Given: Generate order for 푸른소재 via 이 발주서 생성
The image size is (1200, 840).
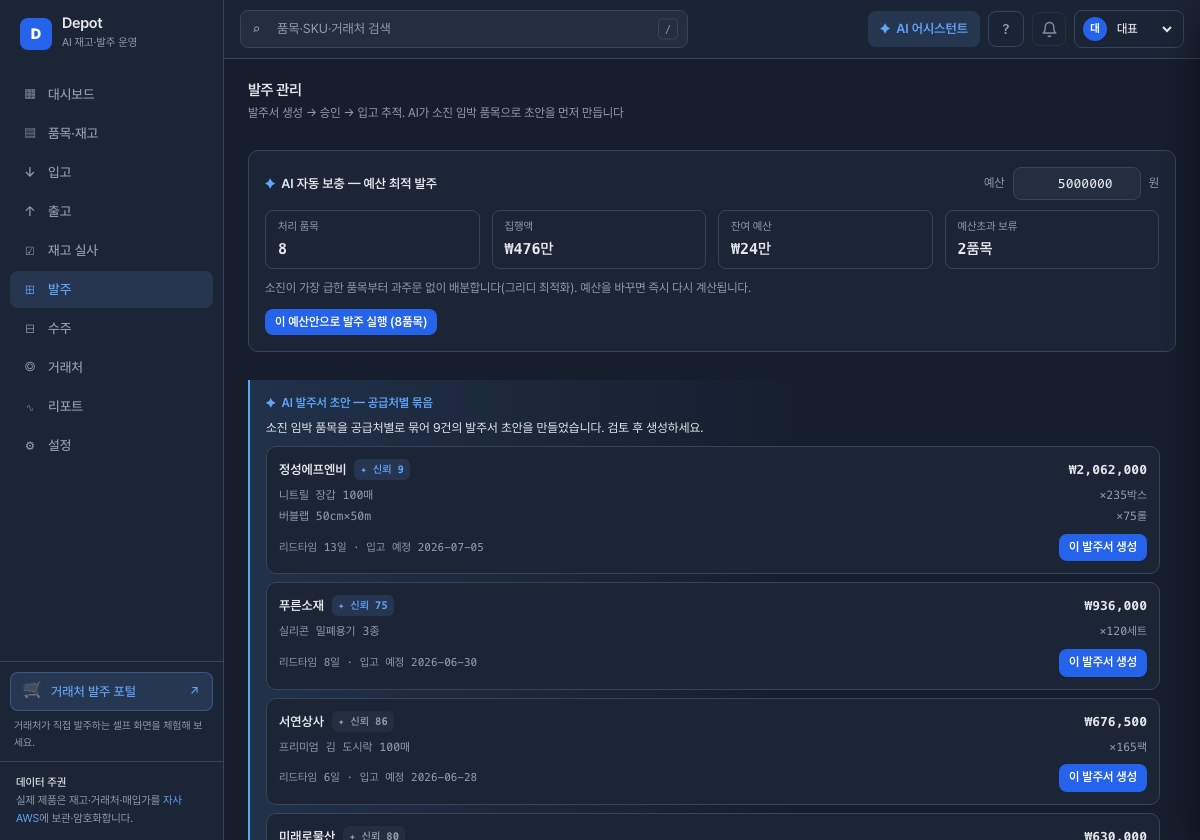Looking at the screenshot, I should [1103, 662].
